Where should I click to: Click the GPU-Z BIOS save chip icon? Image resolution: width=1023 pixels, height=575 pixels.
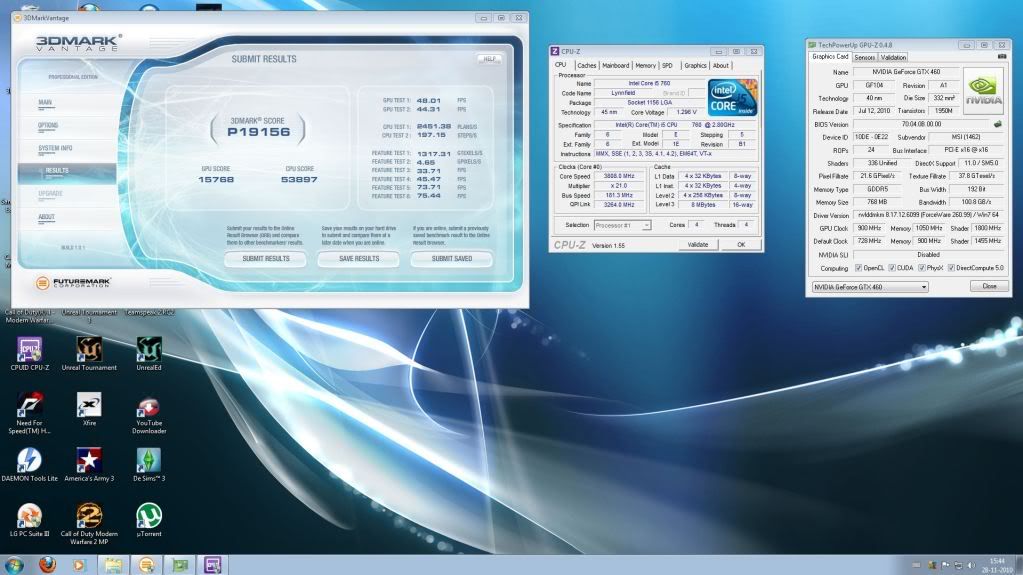tap(997, 123)
